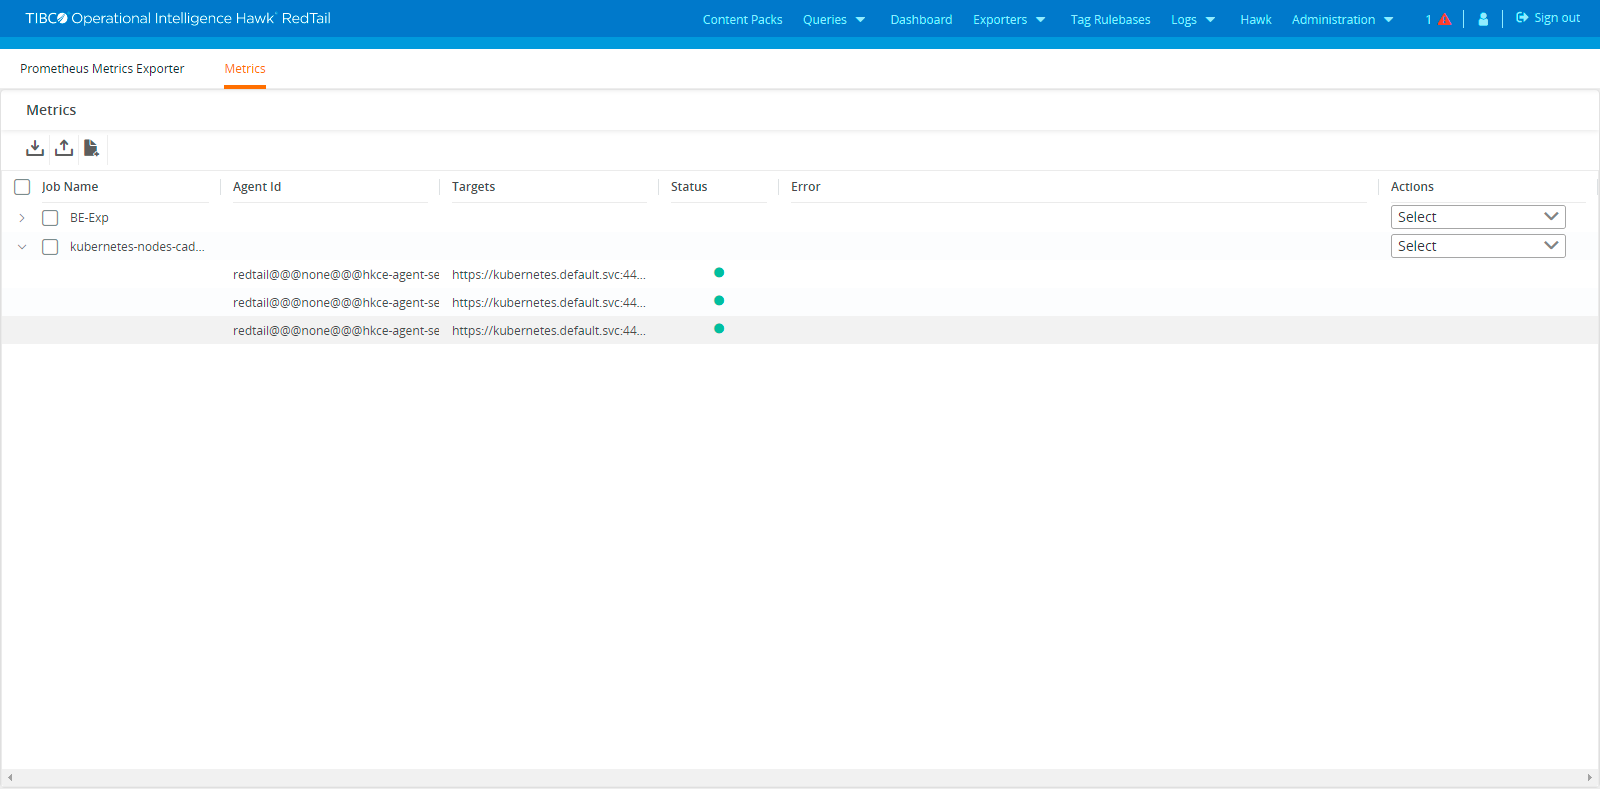
Task: Select the kubernetes-nodes-cad job checkbox
Action: (x=50, y=247)
